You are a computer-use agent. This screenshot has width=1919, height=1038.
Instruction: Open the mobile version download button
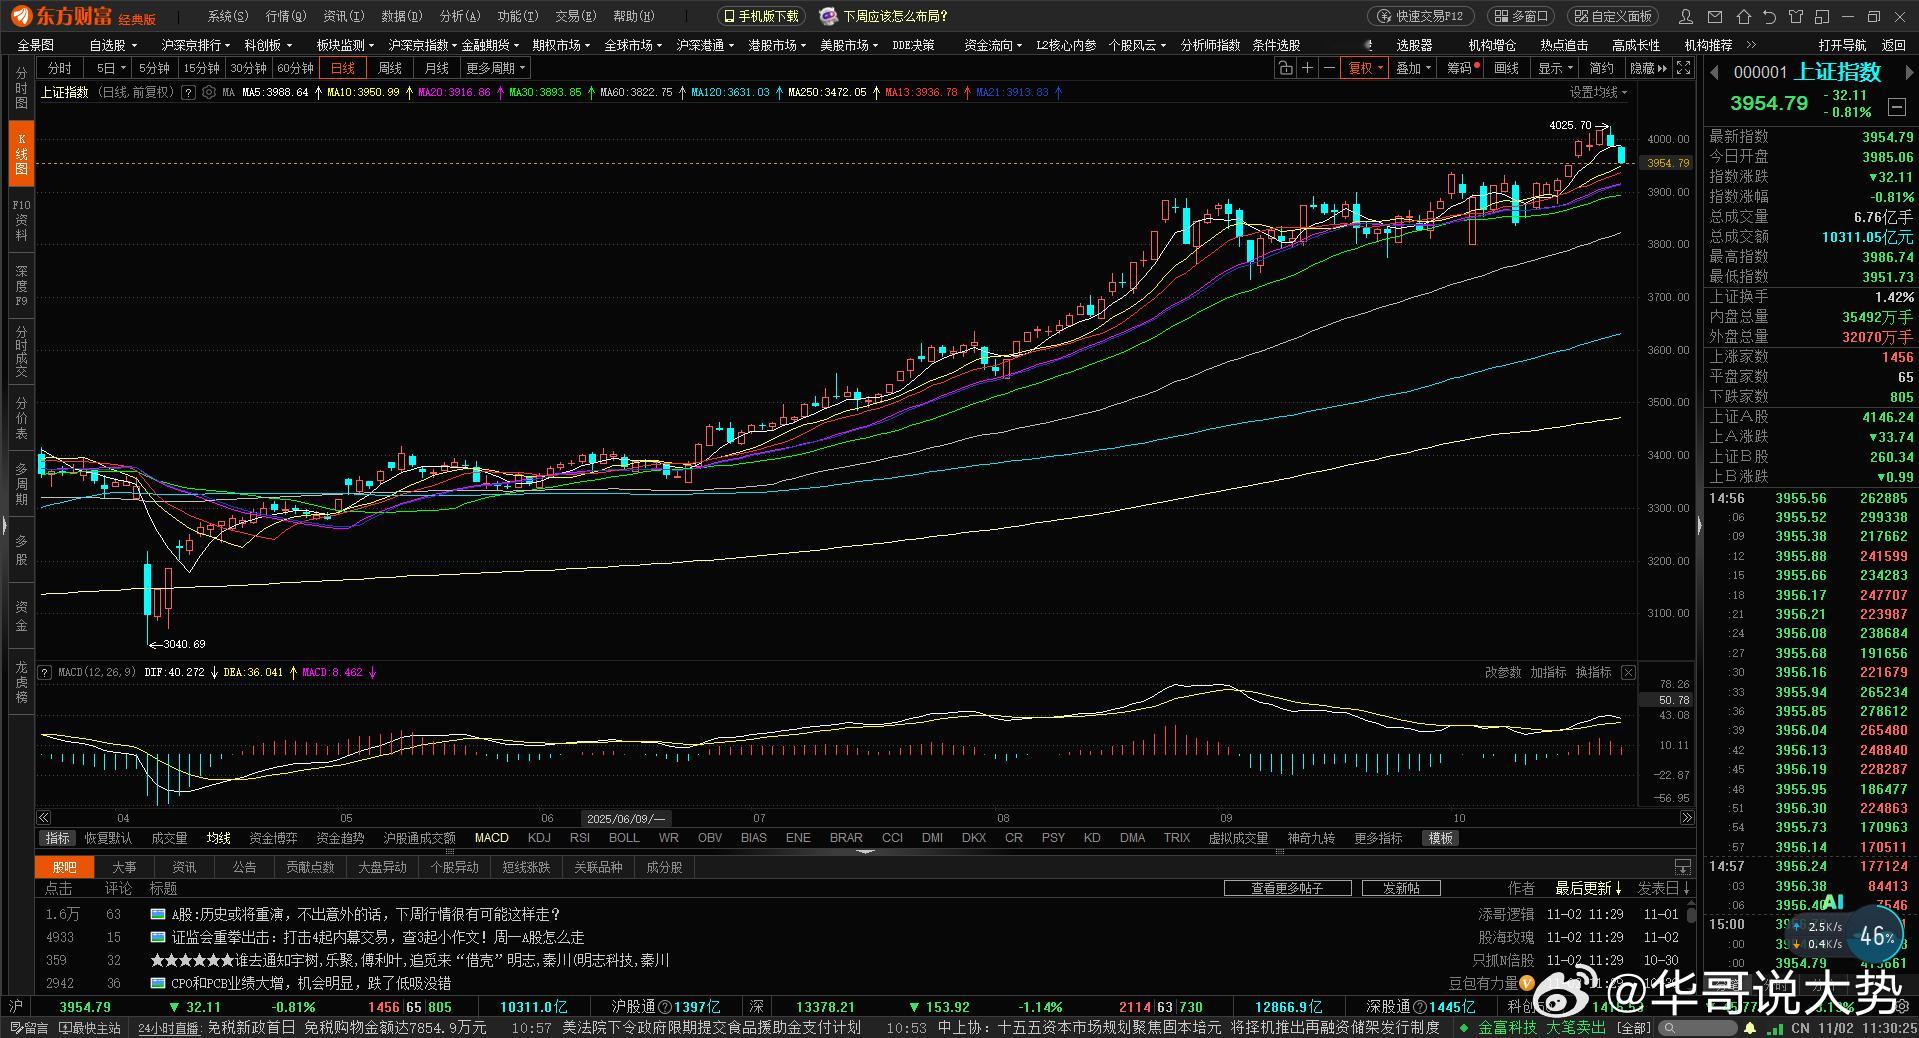[760, 16]
